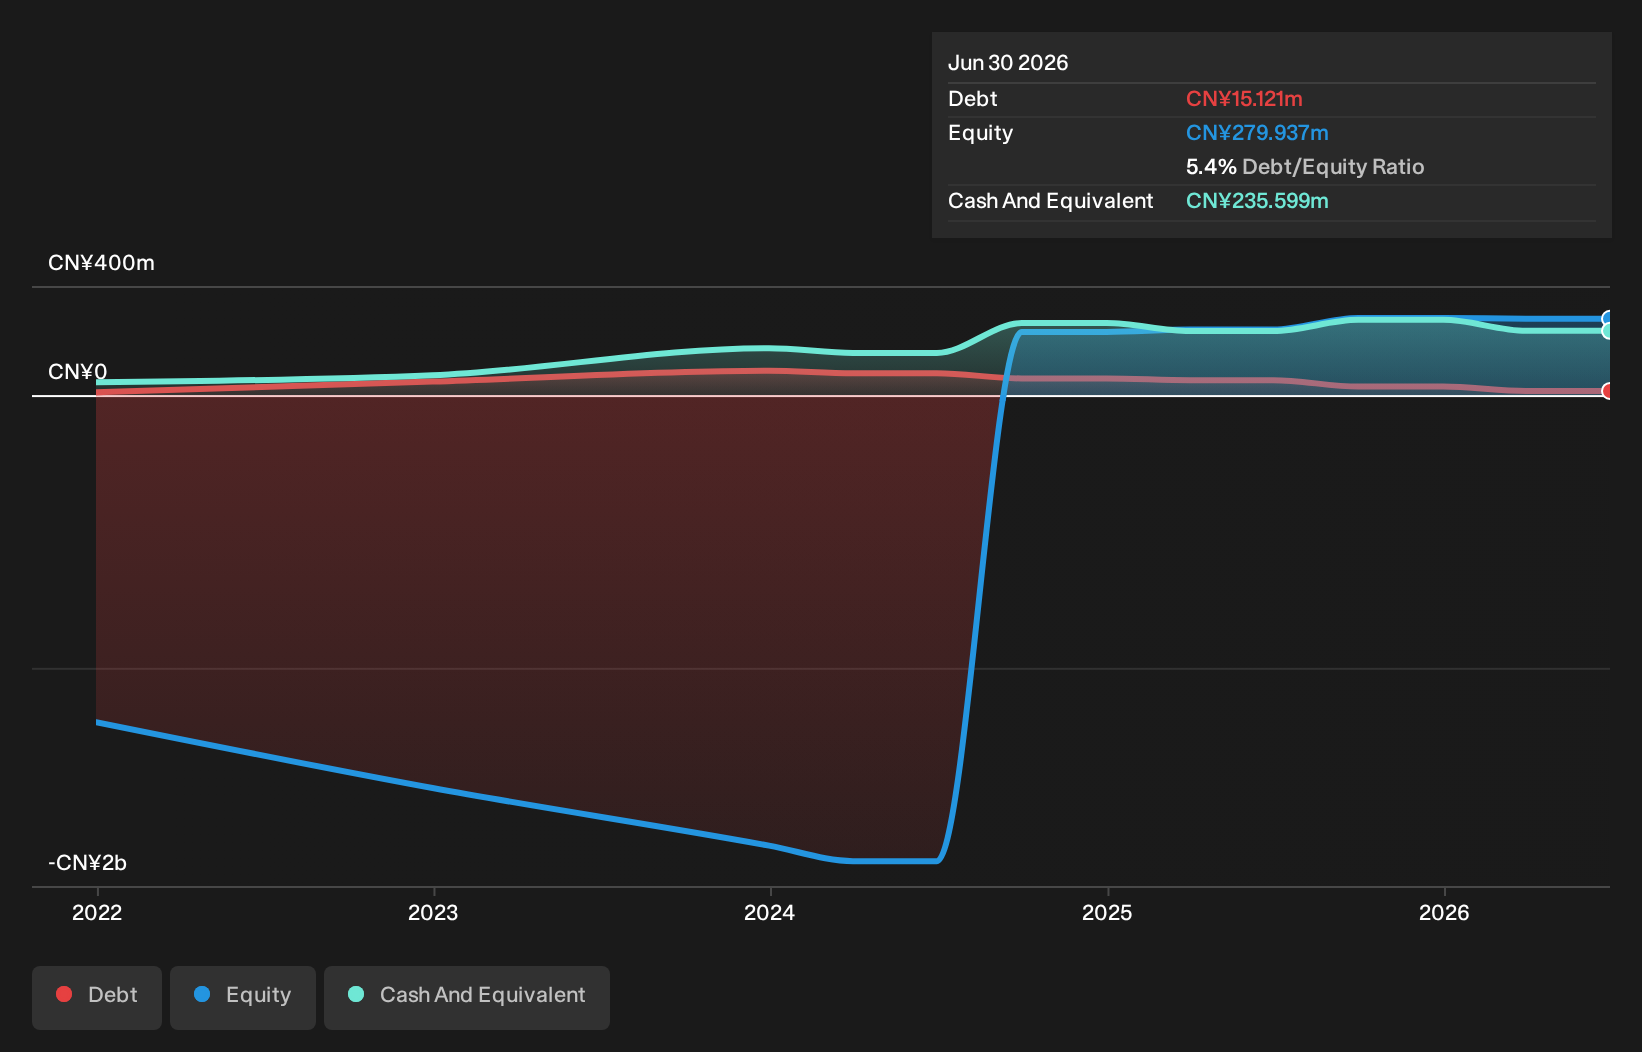Click the Cash And Equivalent tooltip label
This screenshot has height=1052, width=1642.
click(x=1051, y=201)
